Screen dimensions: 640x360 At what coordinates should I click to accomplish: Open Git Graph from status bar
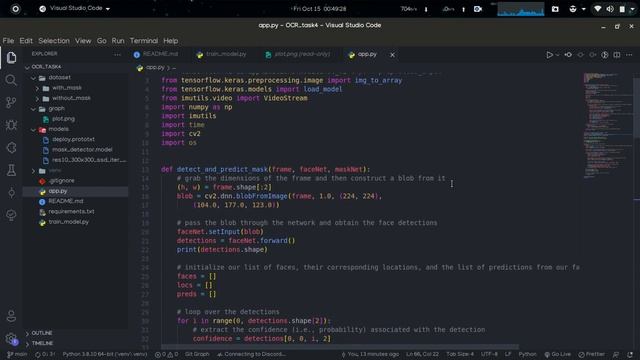click(x=197, y=354)
